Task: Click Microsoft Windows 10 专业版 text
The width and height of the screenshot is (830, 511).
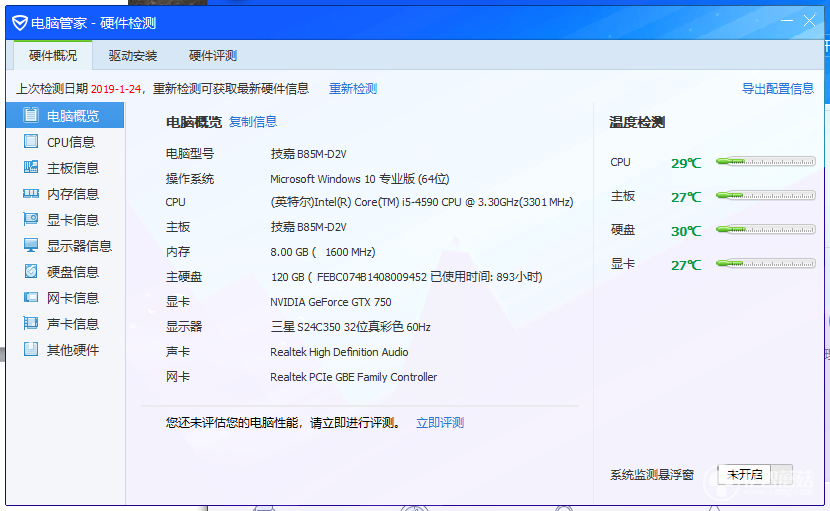Action: pyautogui.click(x=359, y=179)
